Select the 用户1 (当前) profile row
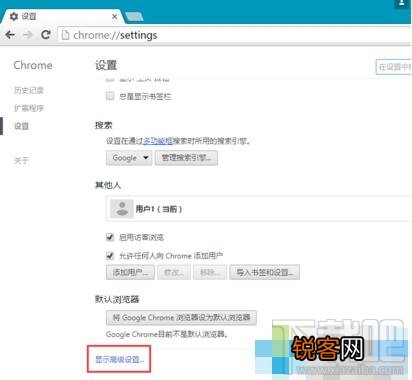The width and height of the screenshot is (412, 380). (259, 209)
